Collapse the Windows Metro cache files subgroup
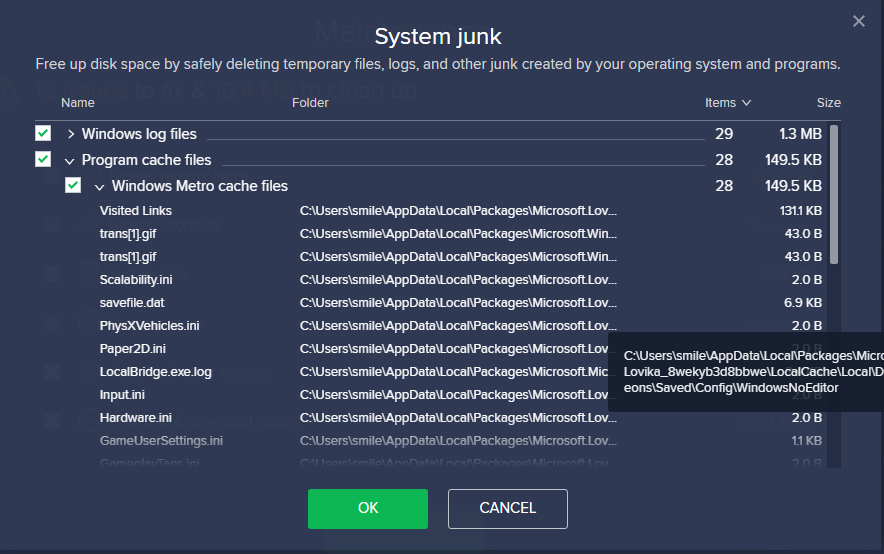Image resolution: width=884 pixels, height=554 pixels. tap(99, 187)
